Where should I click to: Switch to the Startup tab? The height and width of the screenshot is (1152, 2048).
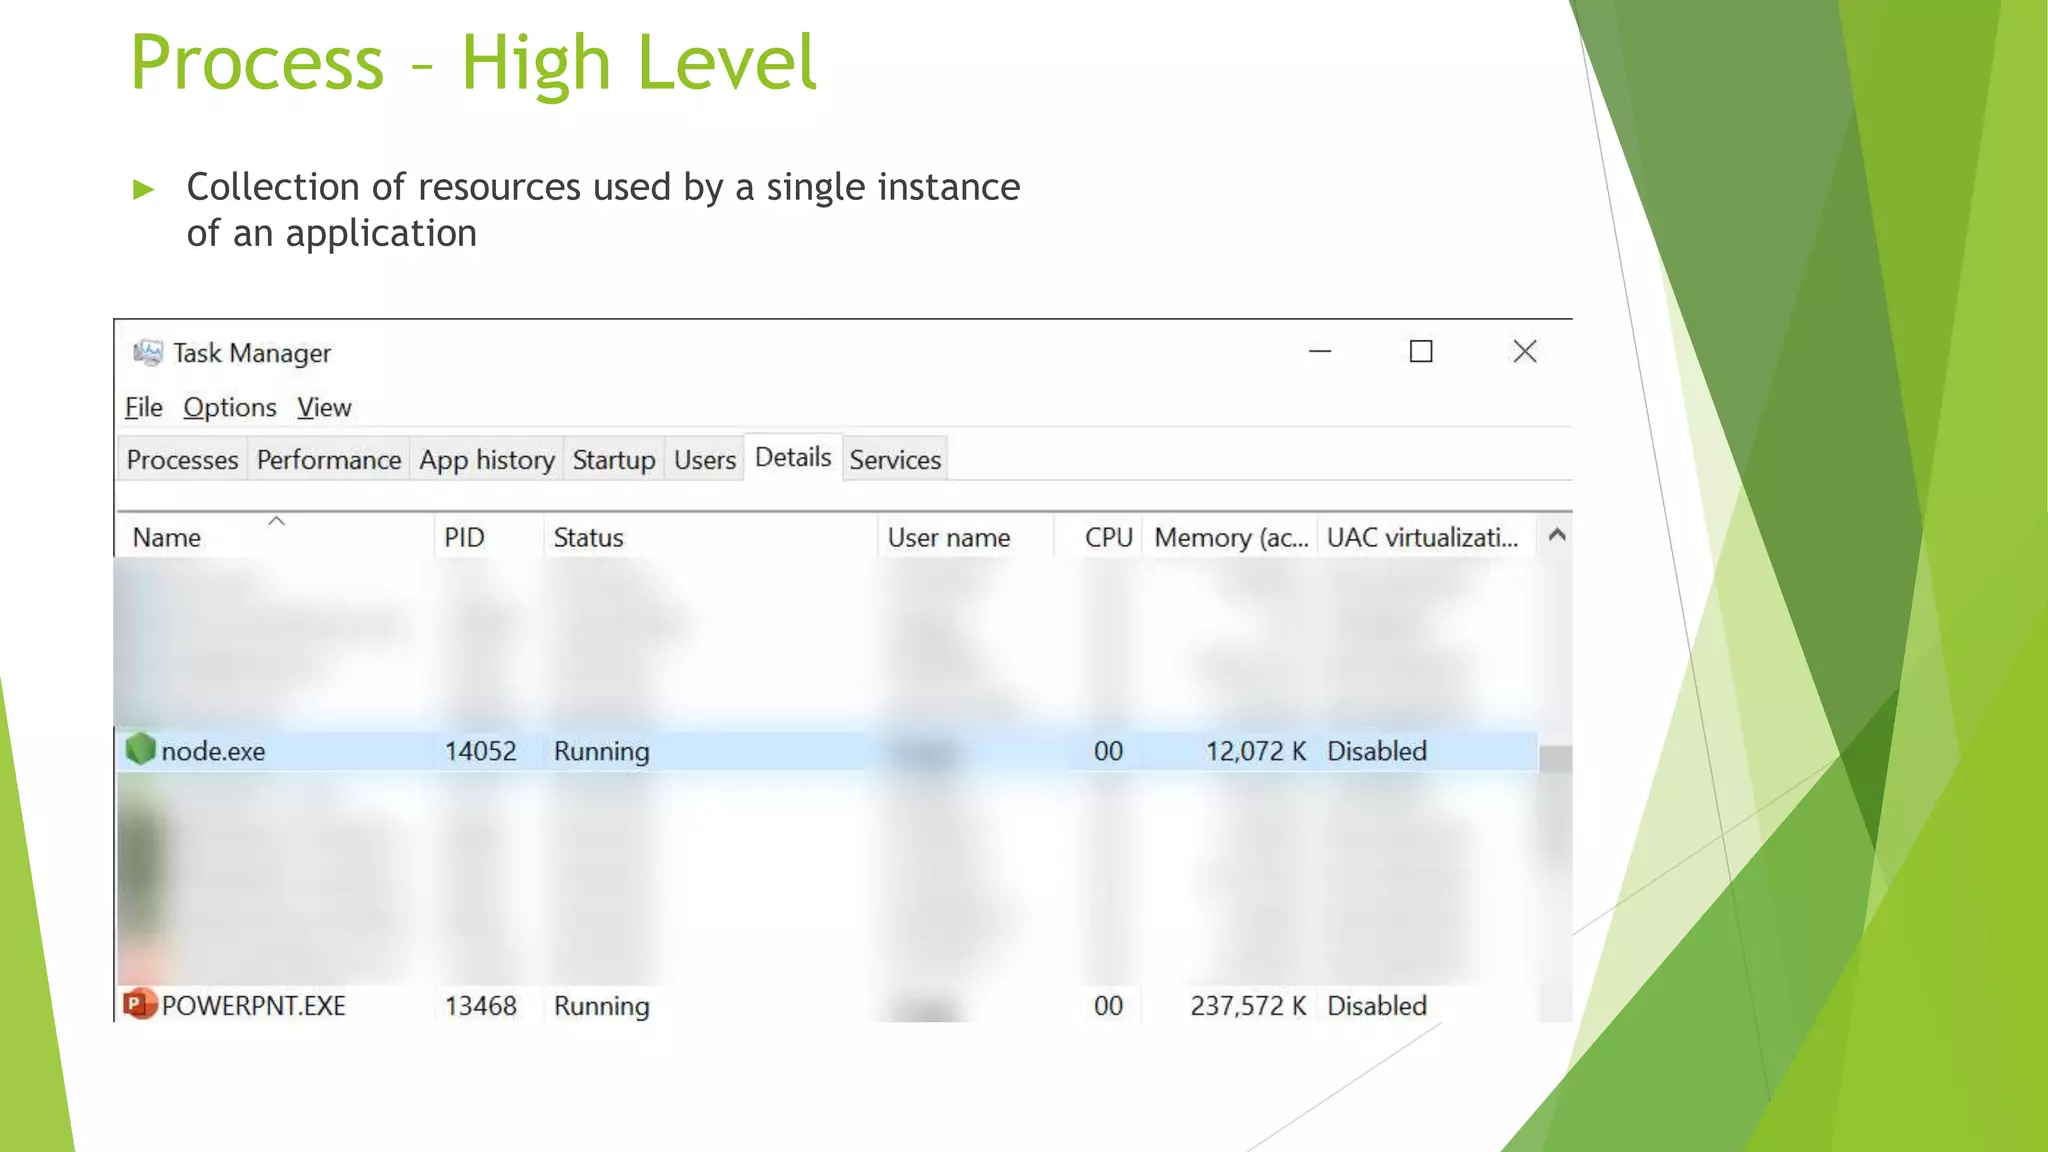point(614,459)
